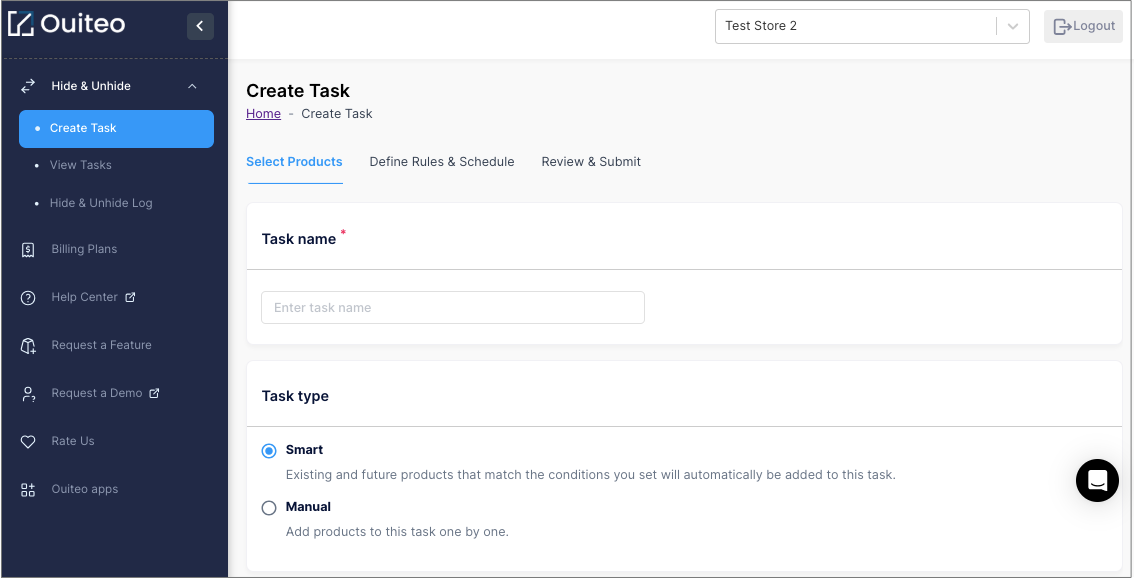This screenshot has width=1134, height=578.
Task: Click the Home breadcrumb link
Action: (x=263, y=114)
